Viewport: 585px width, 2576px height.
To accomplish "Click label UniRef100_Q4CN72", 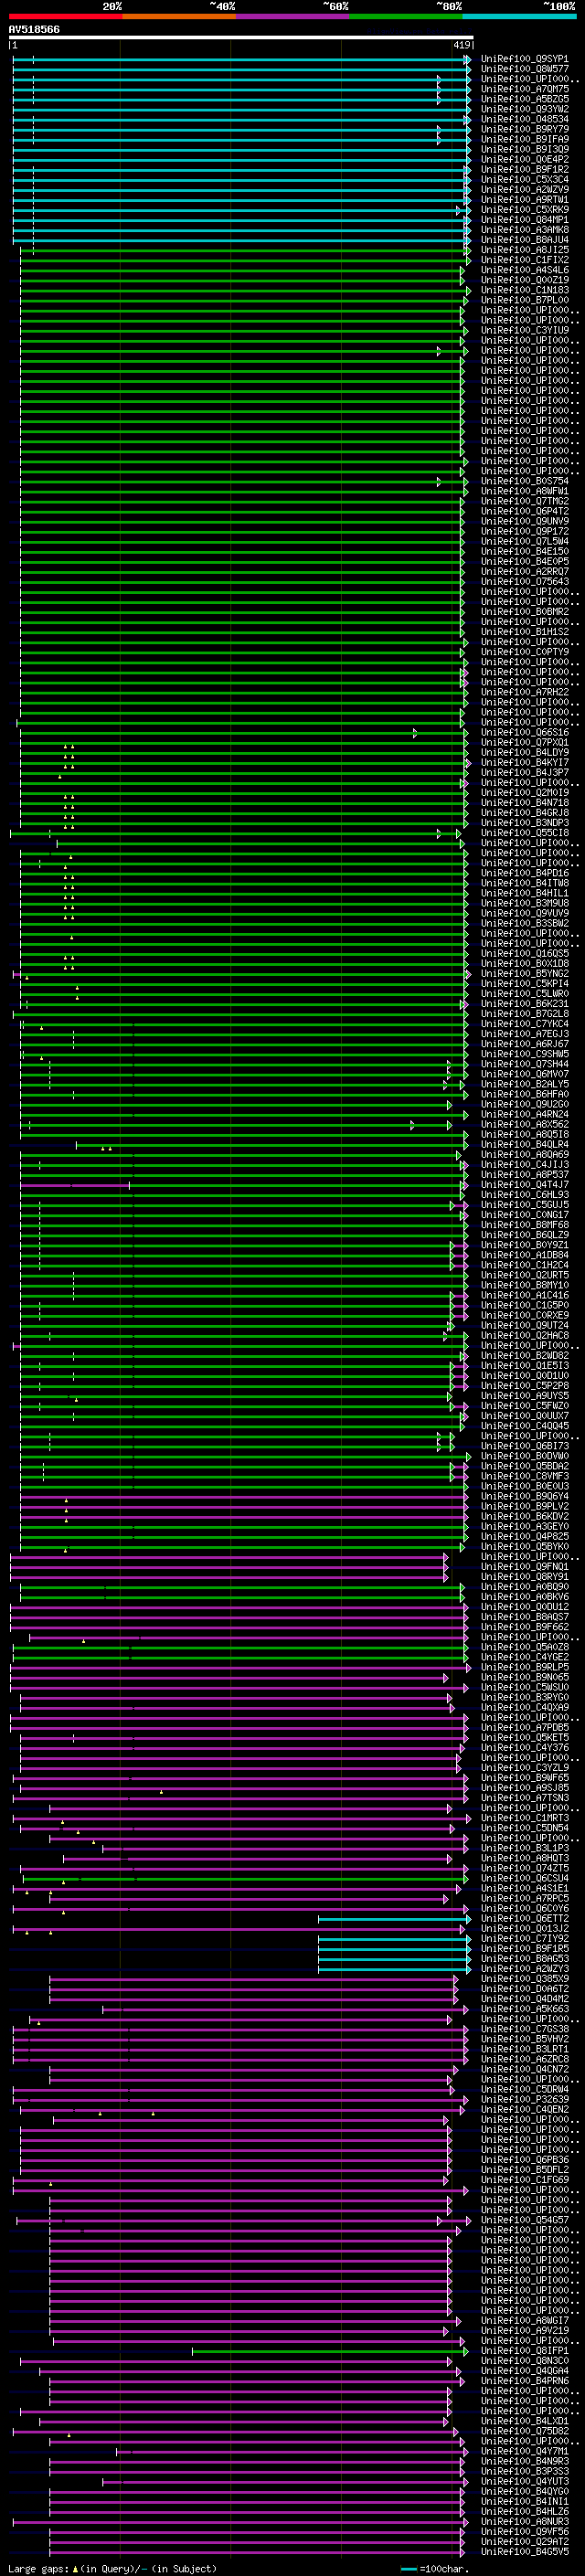I will pyautogui.click(x=524, y=2069).
